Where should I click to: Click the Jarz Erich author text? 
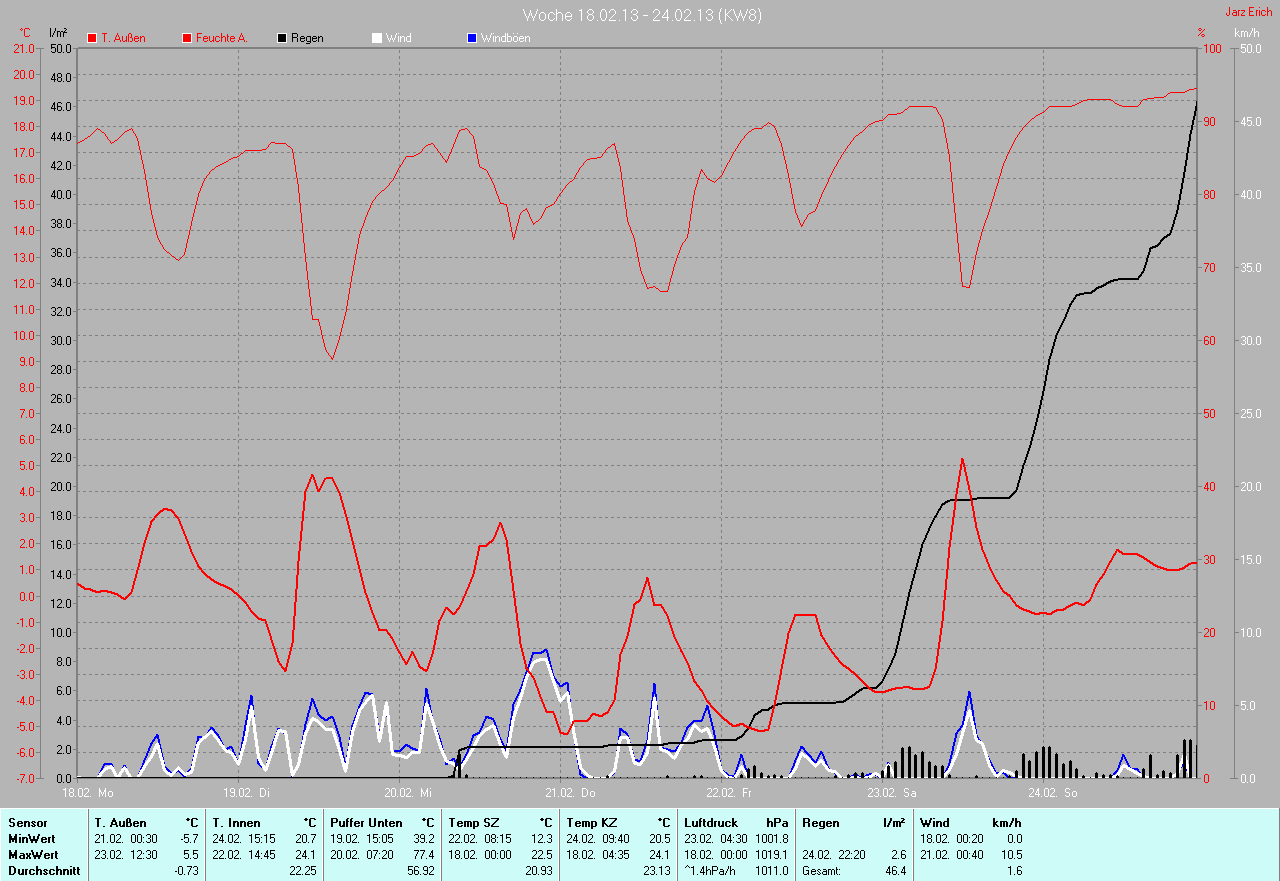1249,12
